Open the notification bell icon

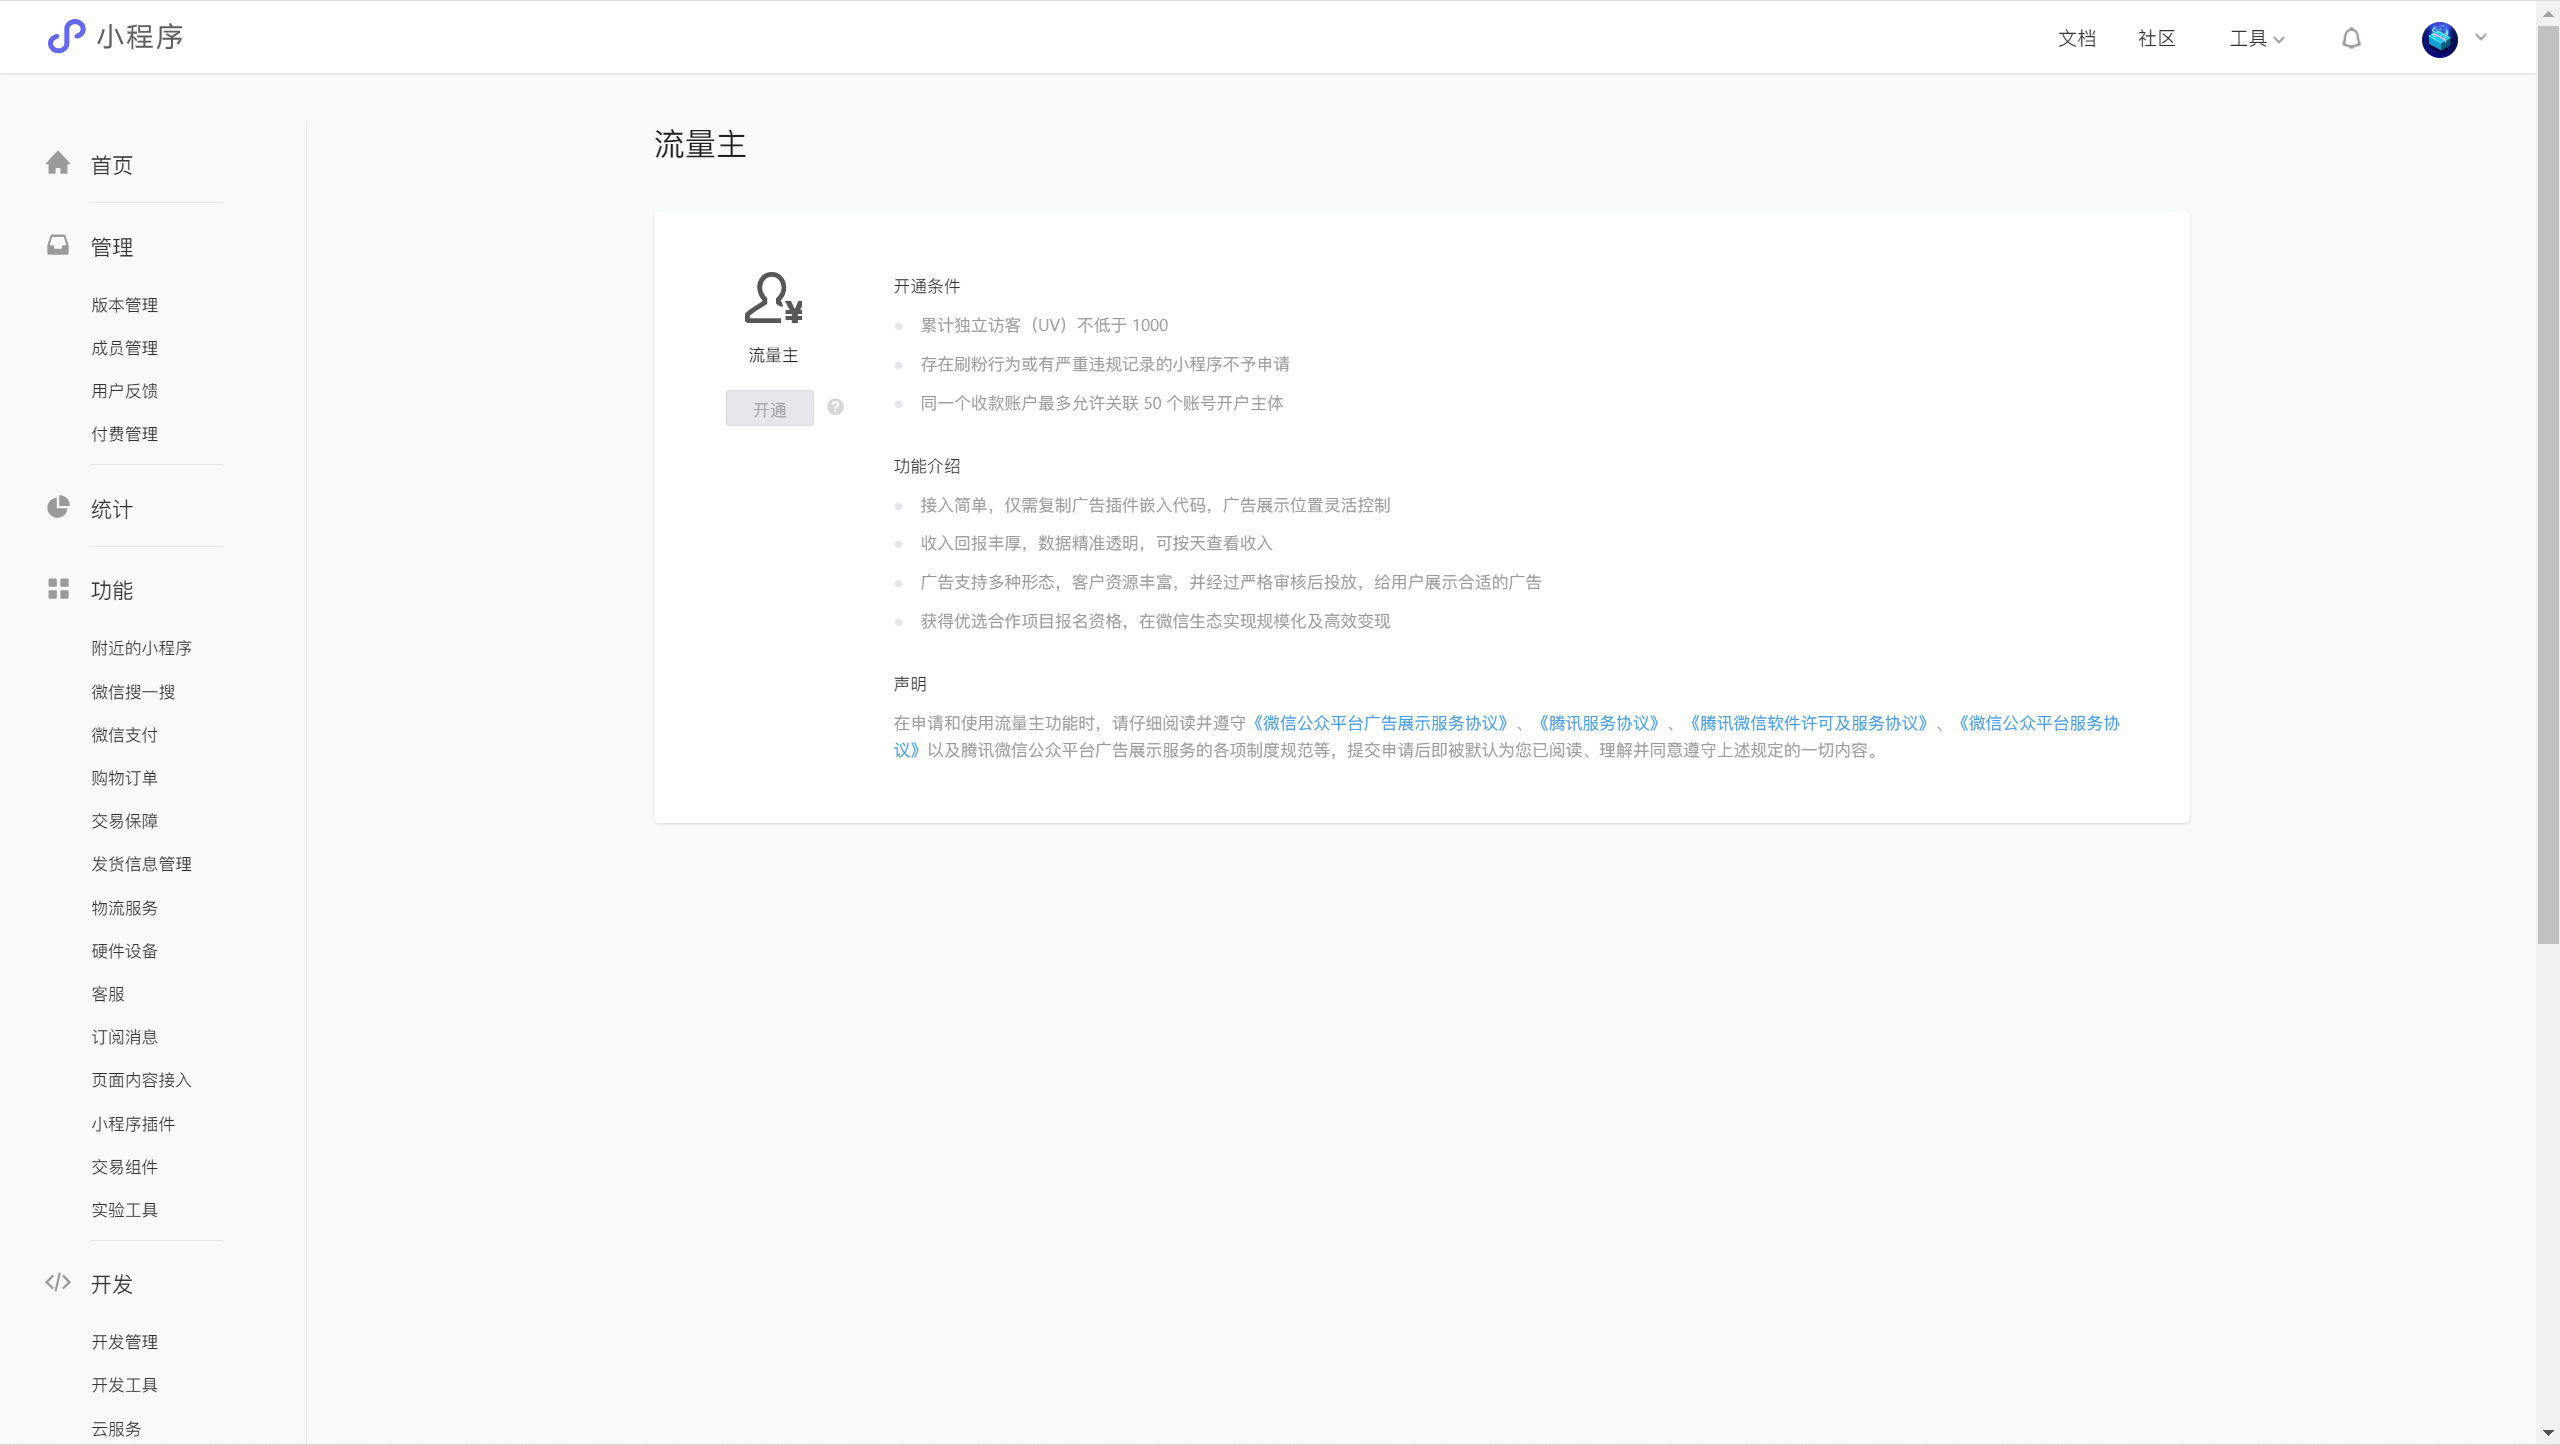coord(2351,38)
